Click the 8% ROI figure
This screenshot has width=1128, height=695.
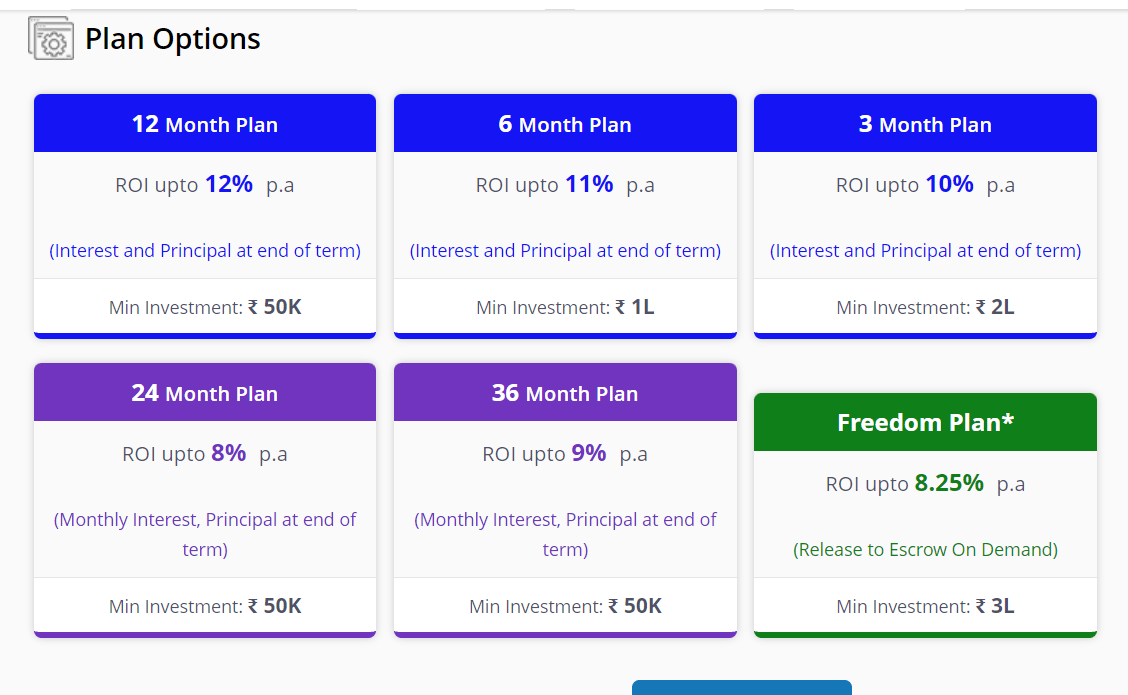(229, 453)
